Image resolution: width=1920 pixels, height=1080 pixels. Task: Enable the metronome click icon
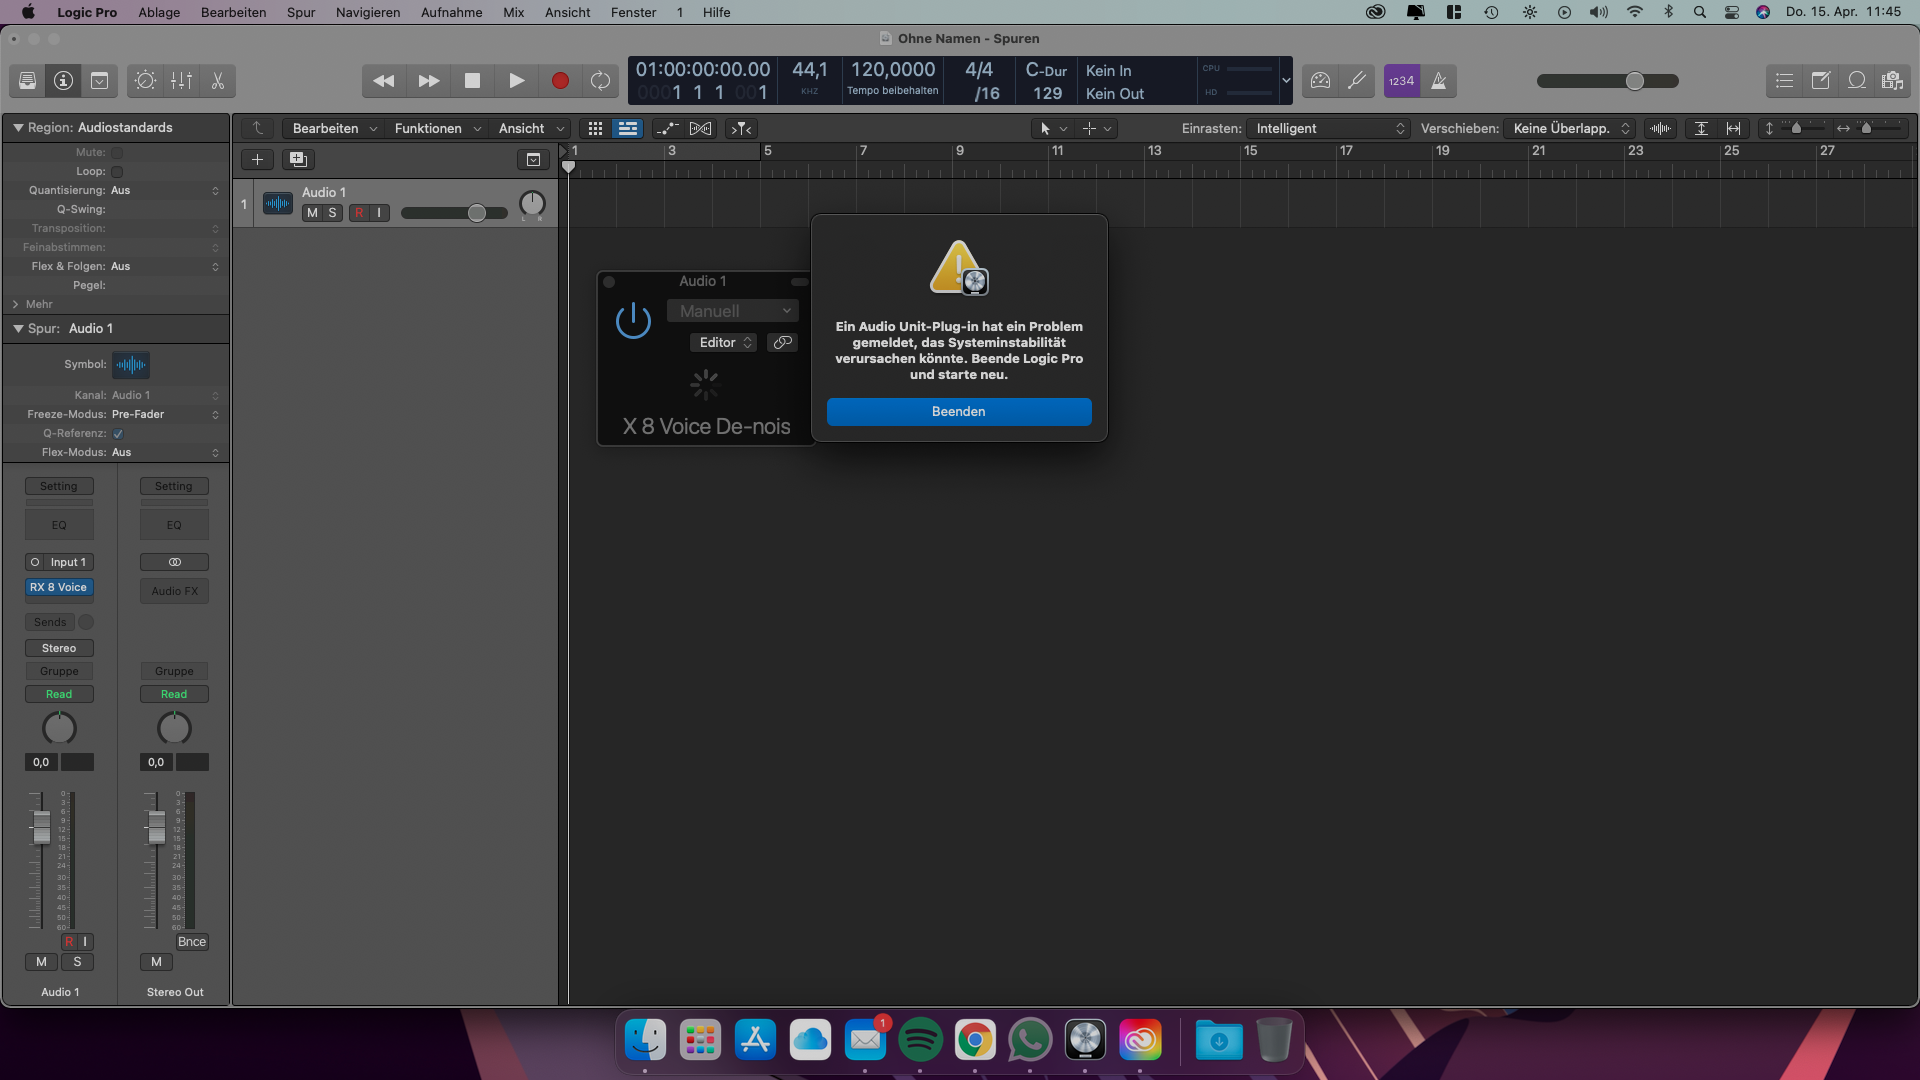1439,81
